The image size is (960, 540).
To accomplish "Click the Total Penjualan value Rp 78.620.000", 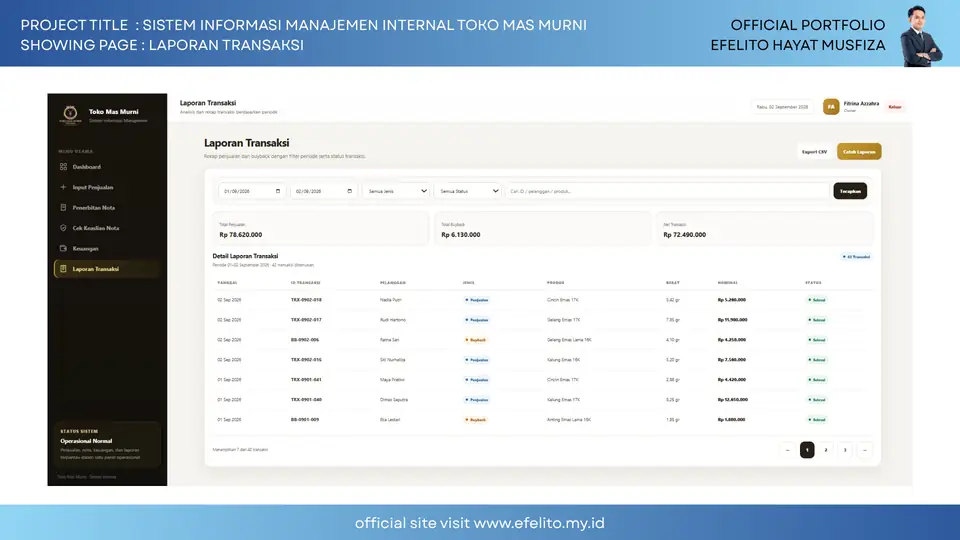I will pos(241,234).
